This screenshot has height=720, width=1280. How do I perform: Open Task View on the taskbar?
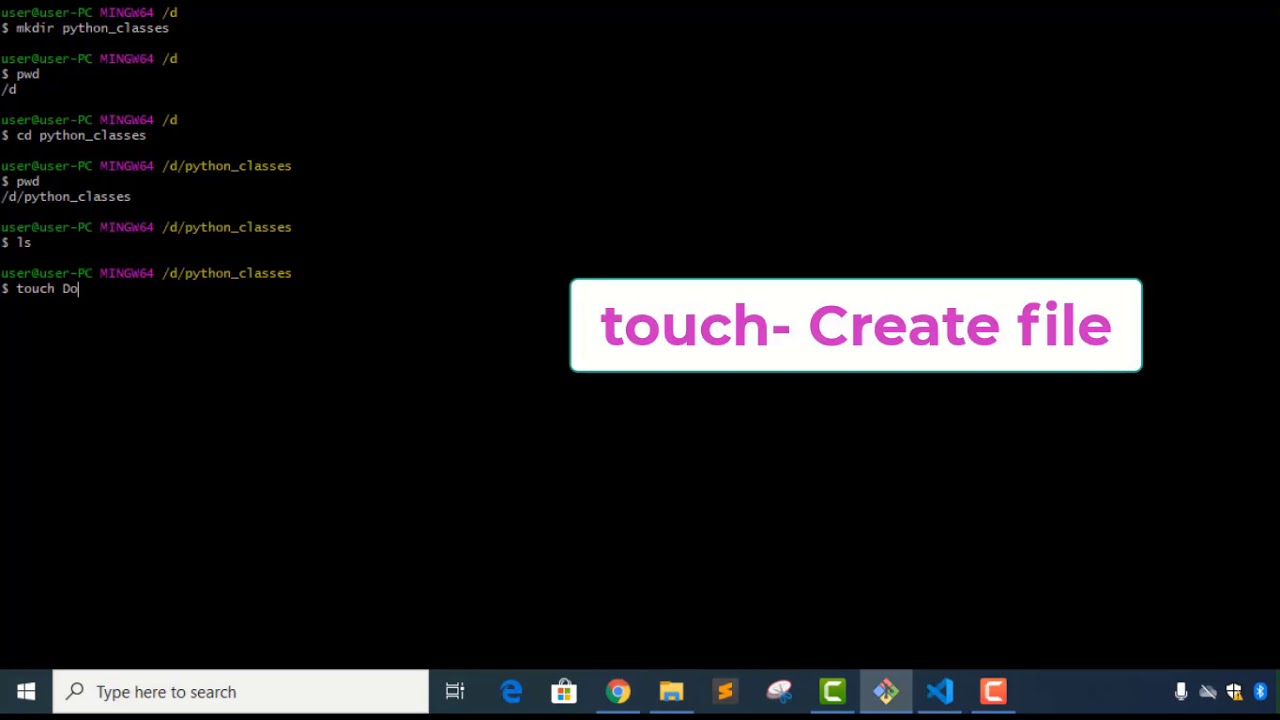pos(455,692)
